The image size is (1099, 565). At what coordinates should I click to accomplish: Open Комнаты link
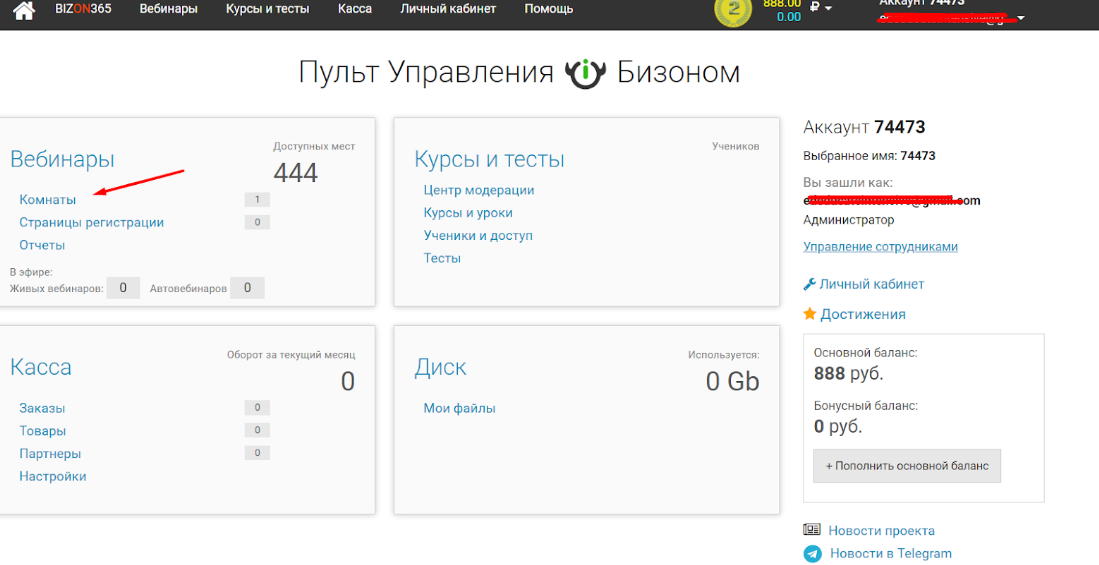coord(48,200)
